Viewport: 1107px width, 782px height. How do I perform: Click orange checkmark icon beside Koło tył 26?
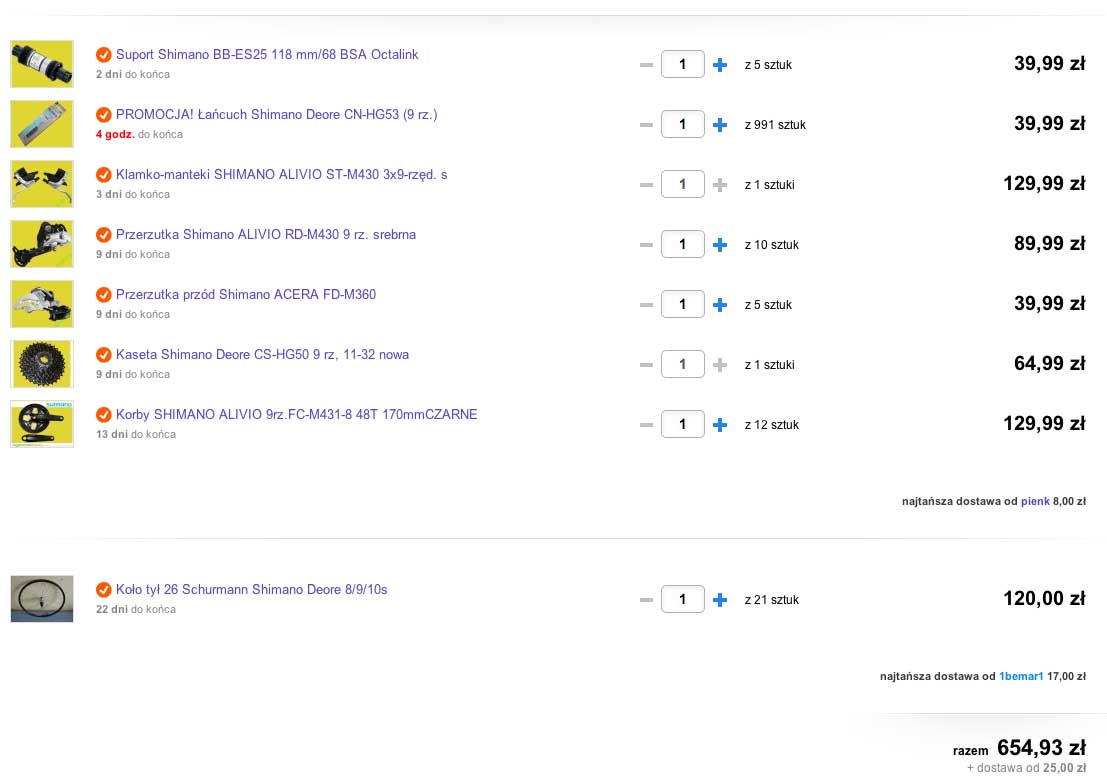pos(104,589)
